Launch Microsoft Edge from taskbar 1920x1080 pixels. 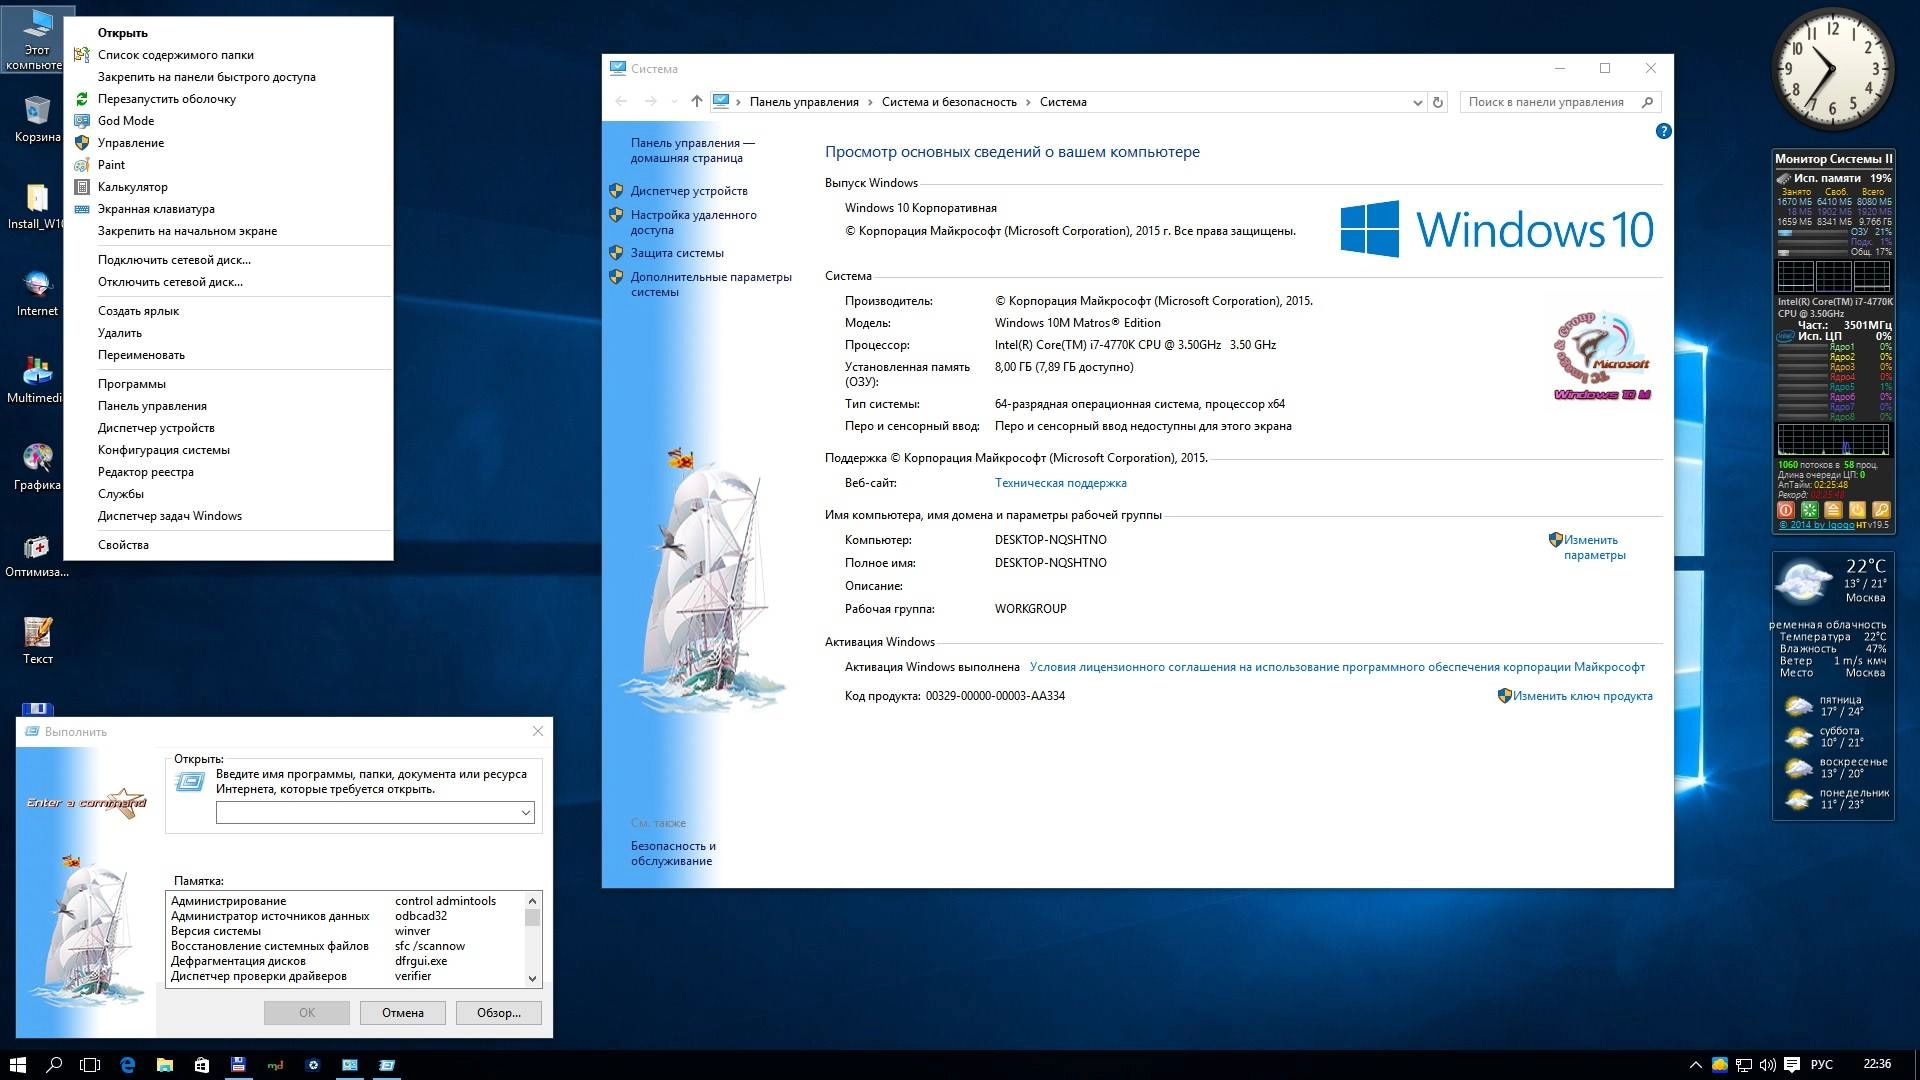127,1065
